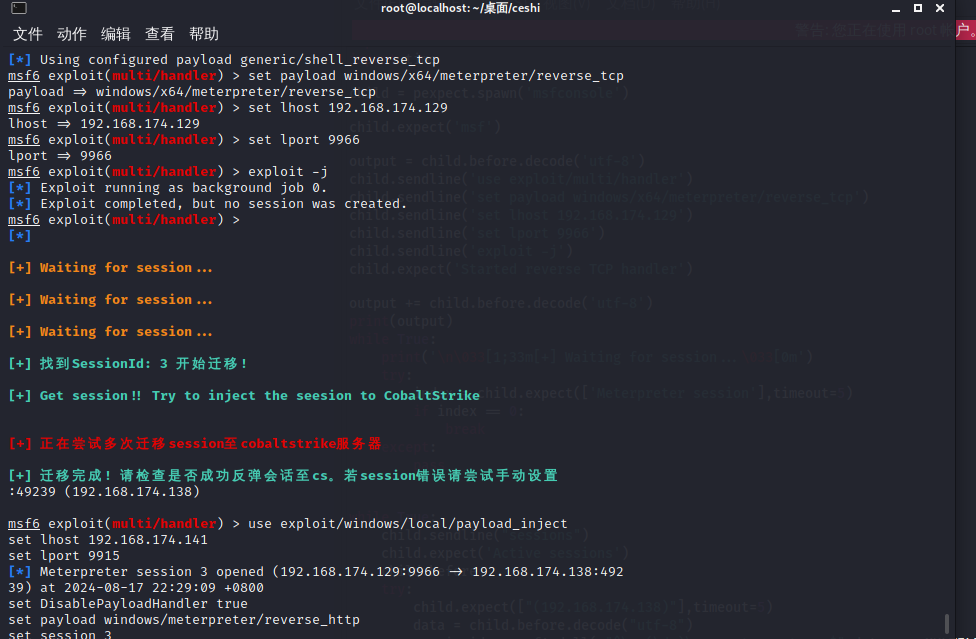Click red '正在尝试多次迁移session' line
Viewport: 976px width, 639px height.
195,444
